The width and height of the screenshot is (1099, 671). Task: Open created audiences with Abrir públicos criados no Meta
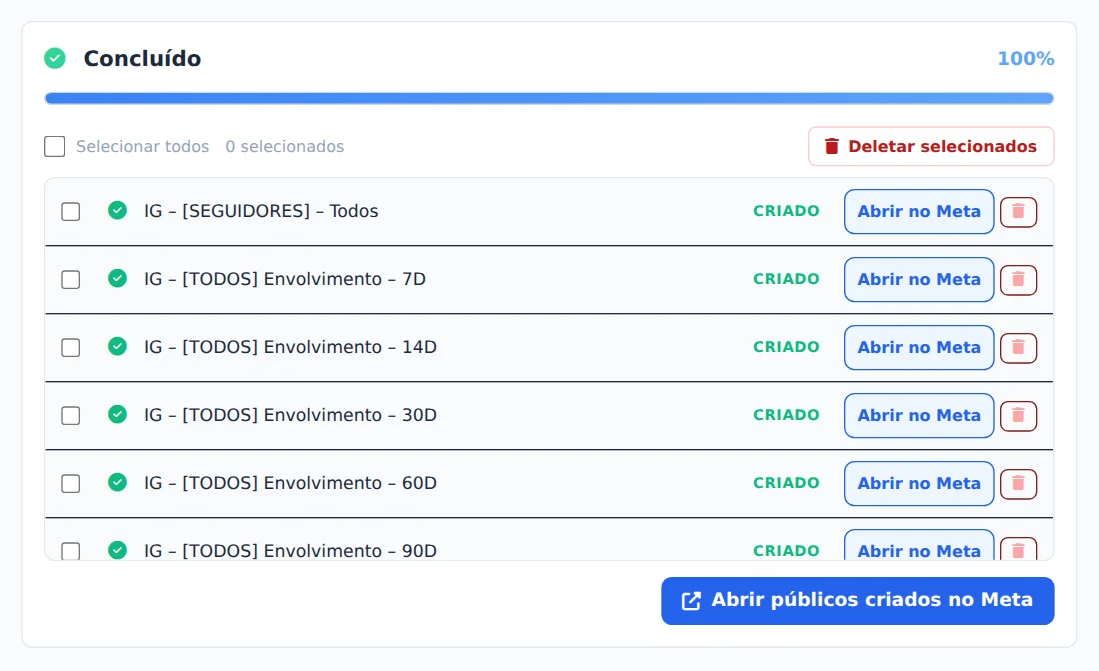tap(858, 601)
